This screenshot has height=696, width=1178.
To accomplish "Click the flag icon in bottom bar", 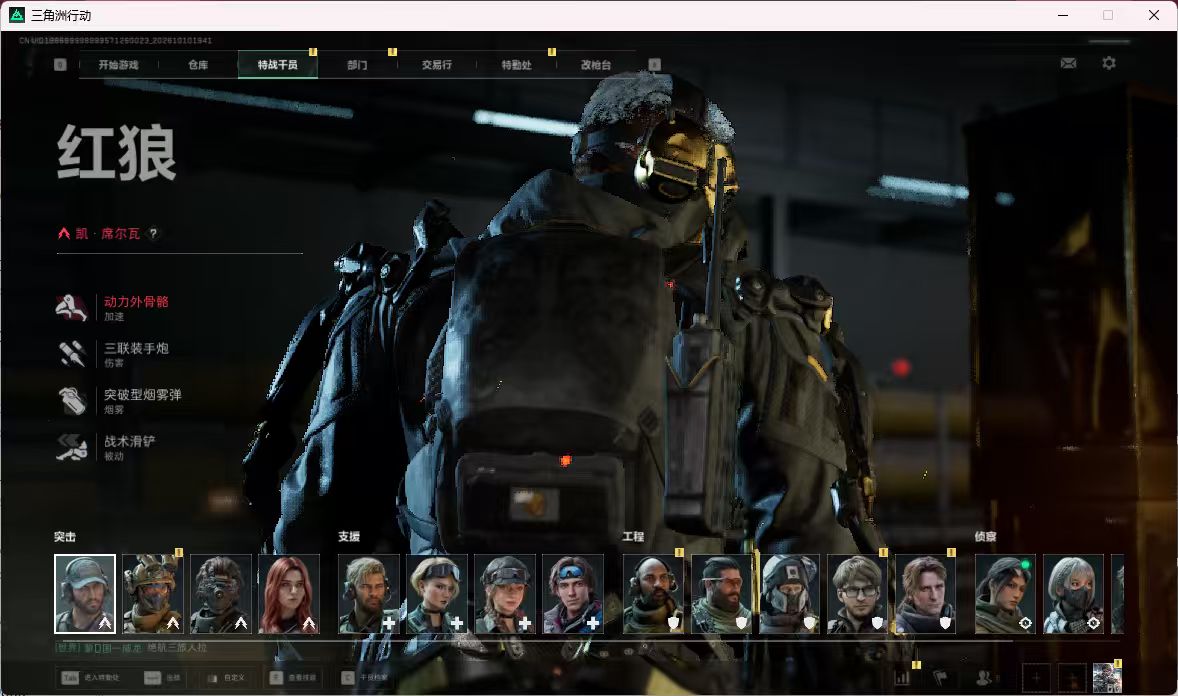I will coord(940,677).
